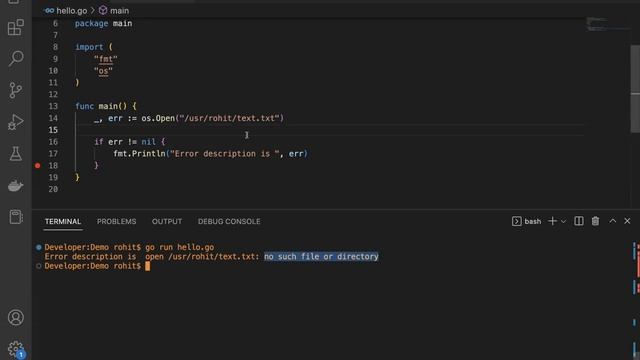Click the fmt.Println statement on line 17
The height and width of the screenshot is (360, 640).
click(x=210, y=154)
